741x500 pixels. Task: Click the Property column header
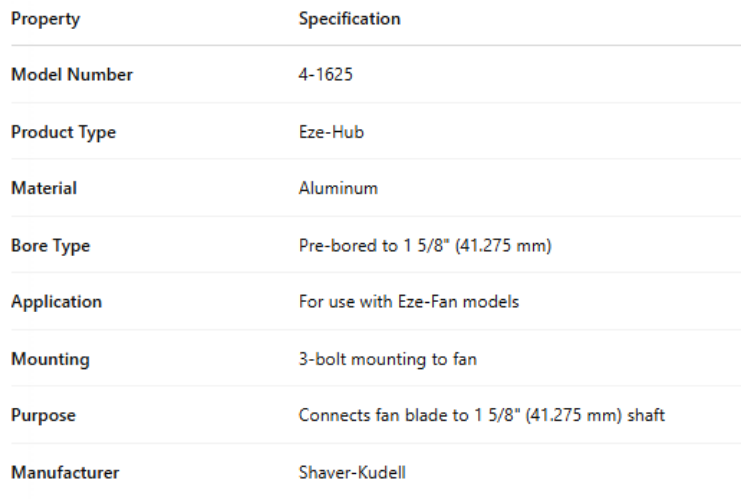[x=46, y=19]
